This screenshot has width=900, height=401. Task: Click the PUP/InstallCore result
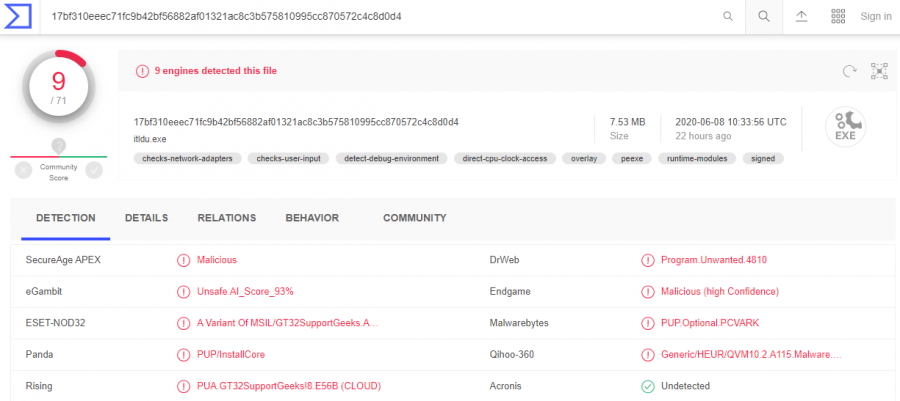click(x=231, y=355)
